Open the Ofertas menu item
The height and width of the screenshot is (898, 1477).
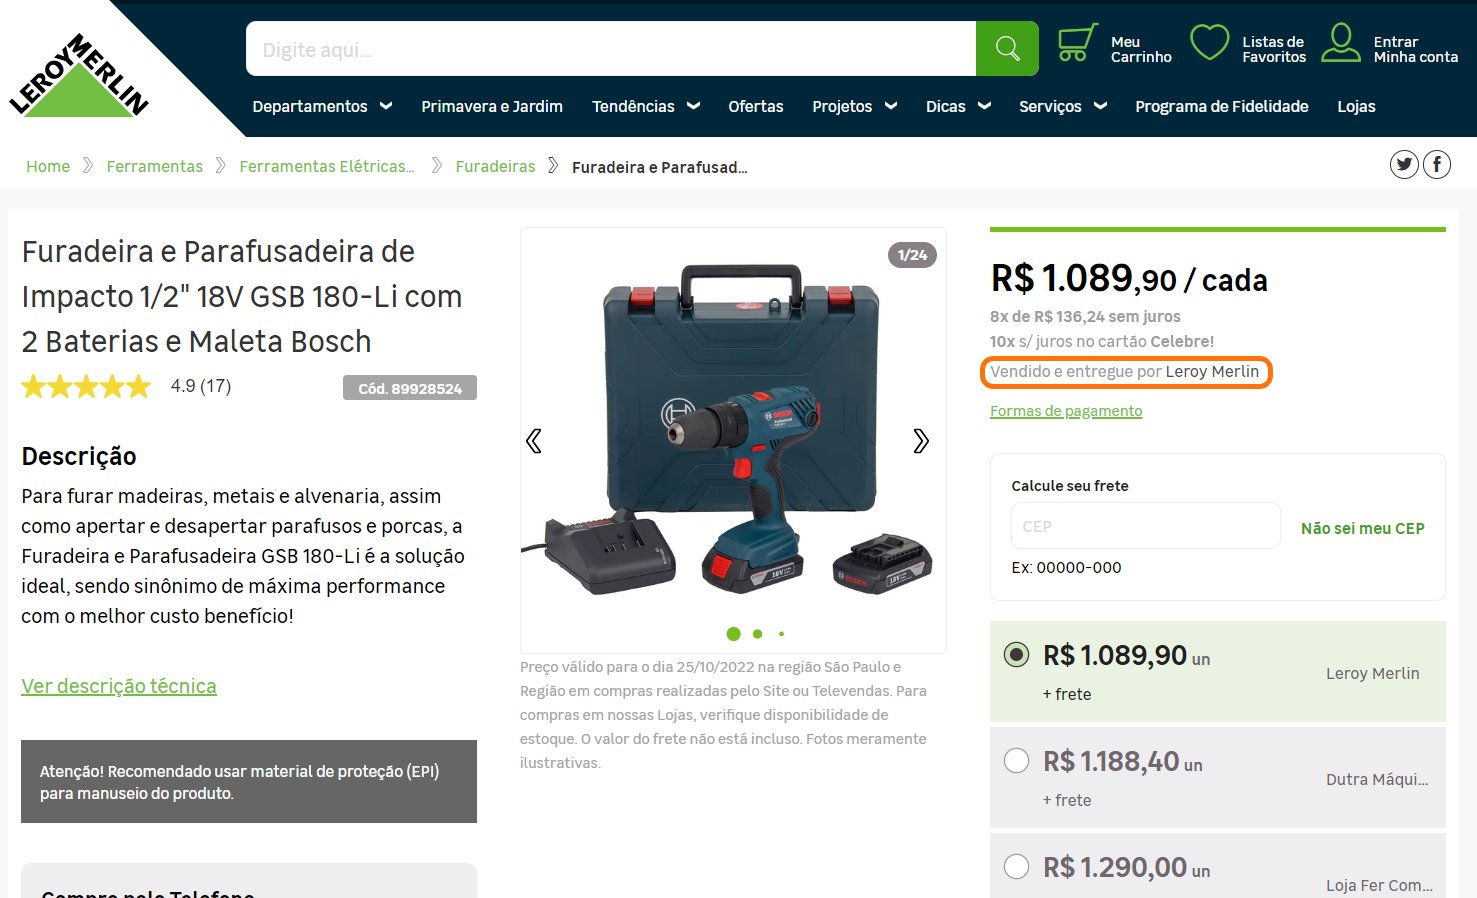pos(756,106)
